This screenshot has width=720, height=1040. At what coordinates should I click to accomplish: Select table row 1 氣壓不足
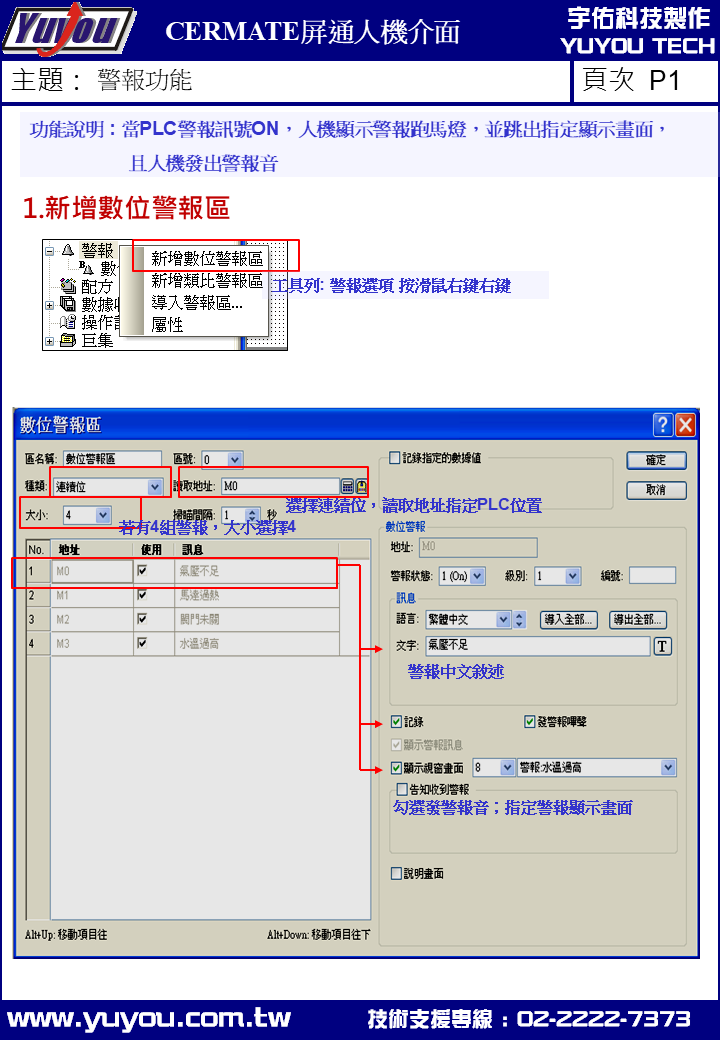(x=183, y=571)
